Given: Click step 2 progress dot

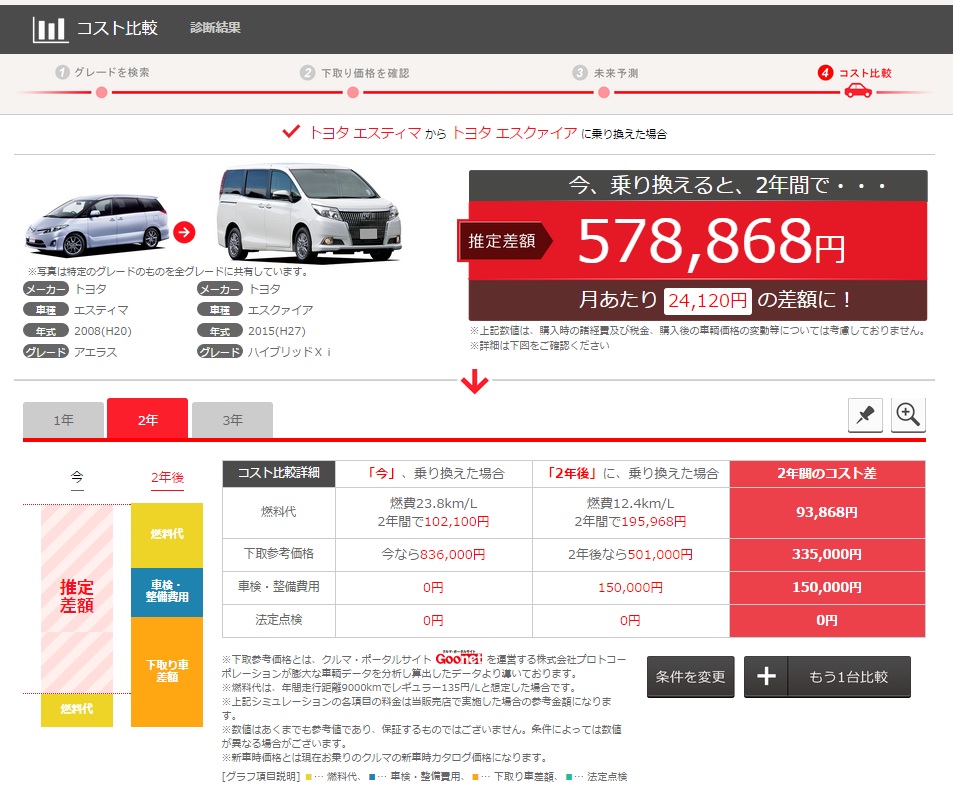Looking at the screenshot, I should point(353,92).
